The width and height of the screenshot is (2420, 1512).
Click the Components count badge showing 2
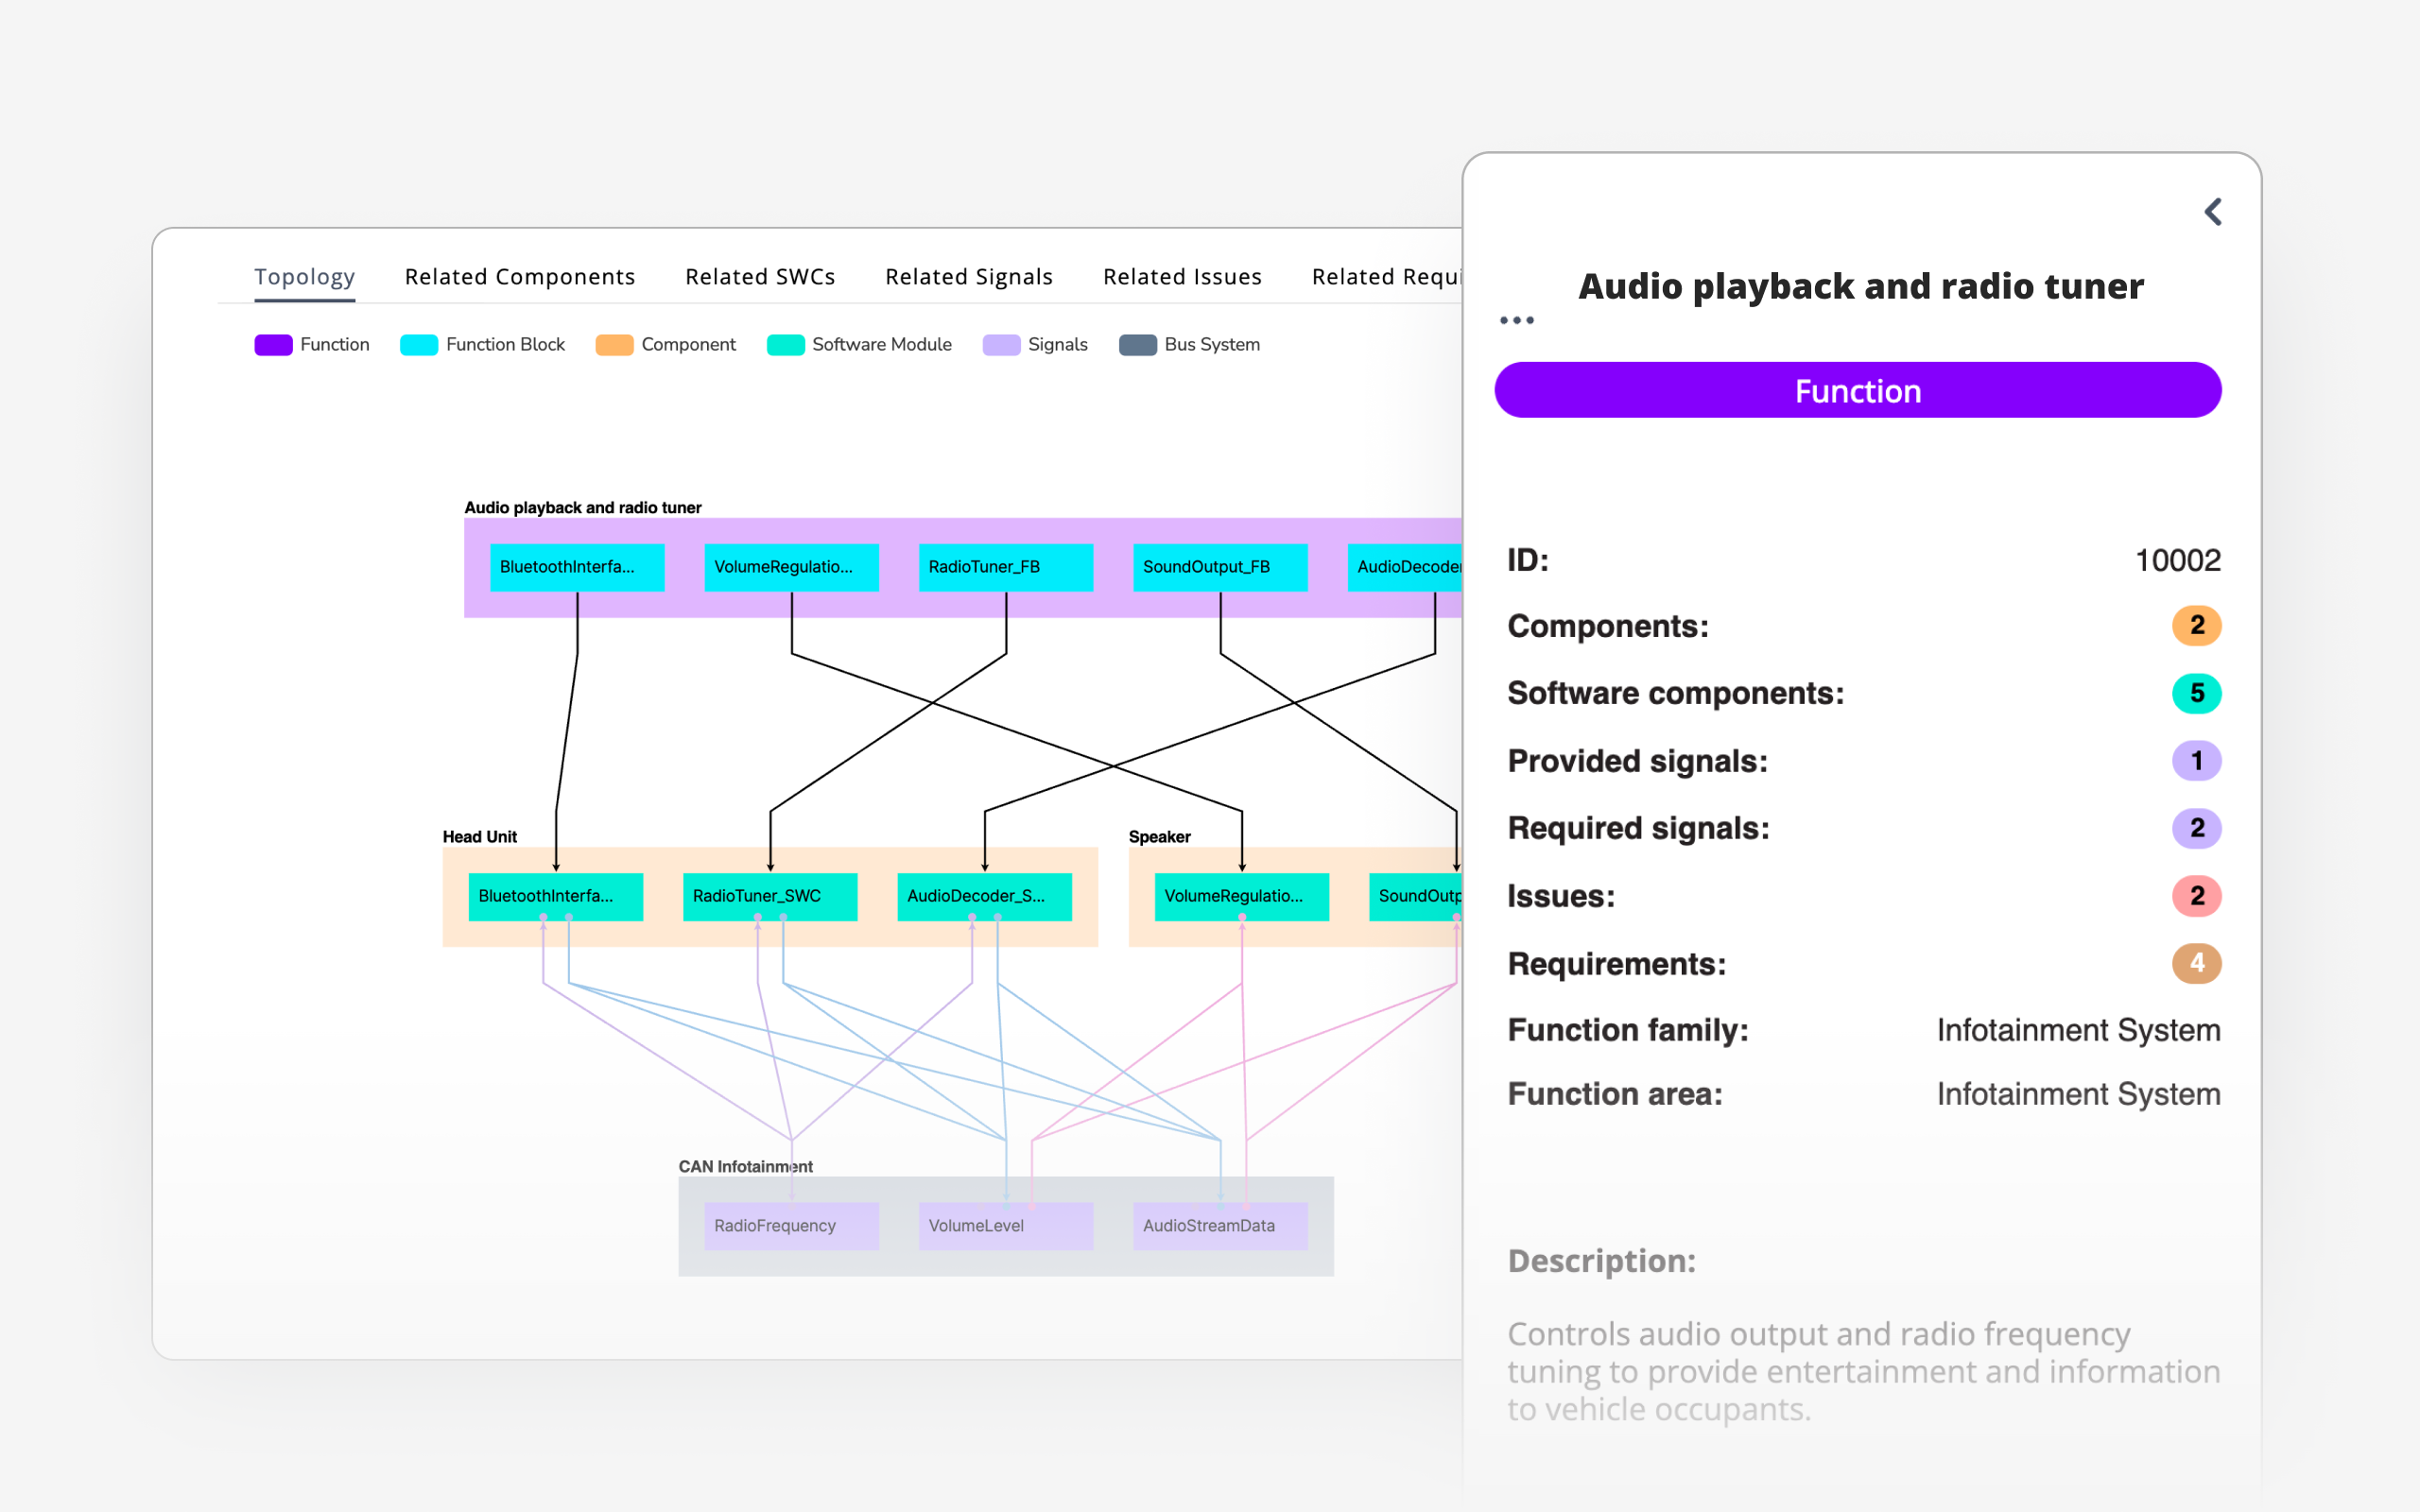[2197, 625]
